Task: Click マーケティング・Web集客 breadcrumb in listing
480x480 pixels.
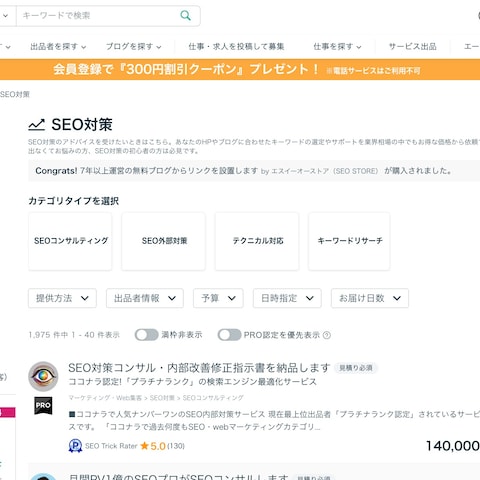Action: (x=105, y=398)
